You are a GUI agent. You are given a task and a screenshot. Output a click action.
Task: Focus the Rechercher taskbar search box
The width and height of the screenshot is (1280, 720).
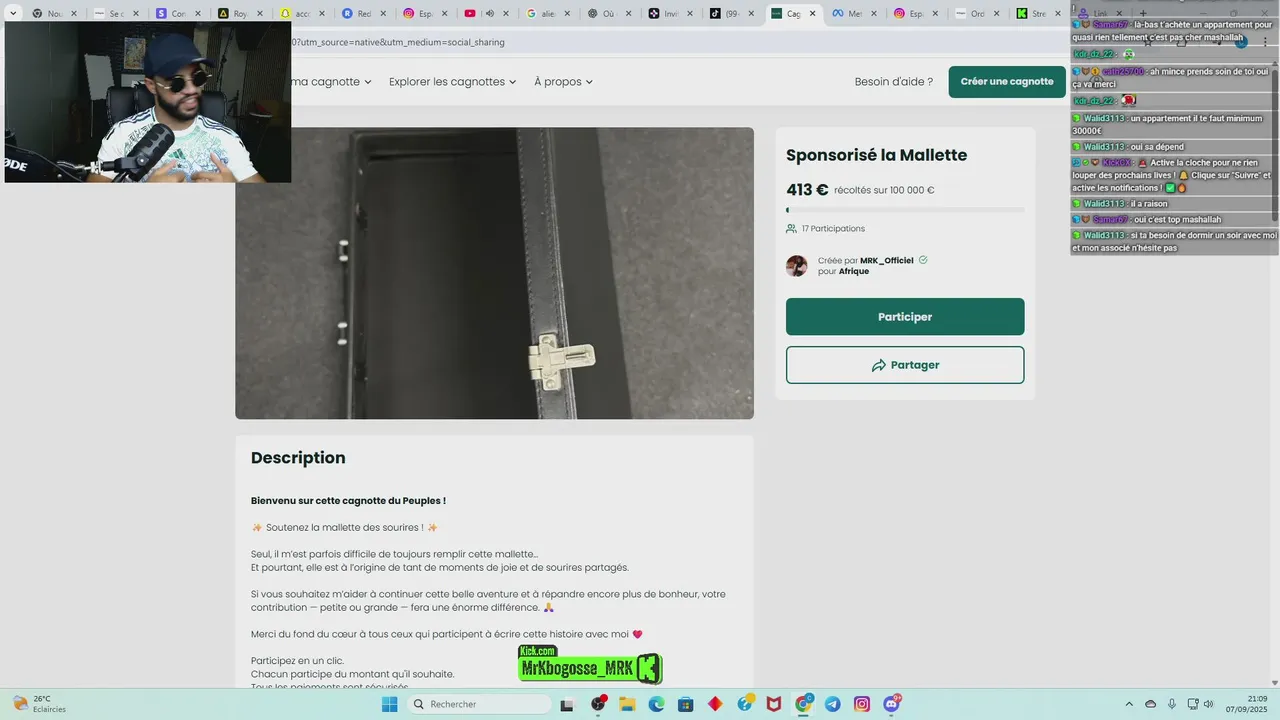480,704
